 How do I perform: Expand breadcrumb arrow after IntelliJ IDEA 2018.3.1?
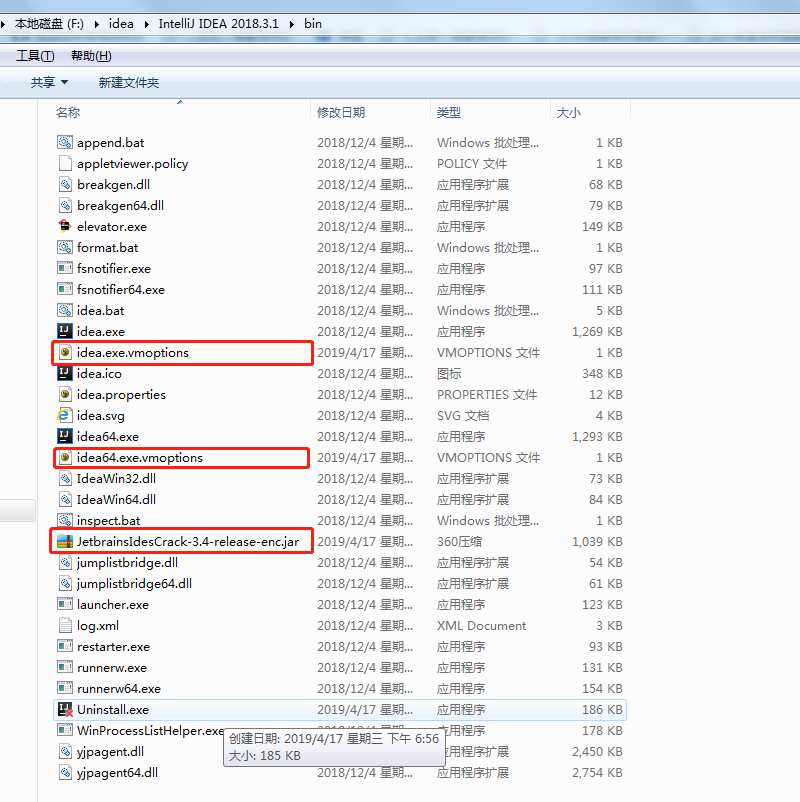tap(292, 24)
